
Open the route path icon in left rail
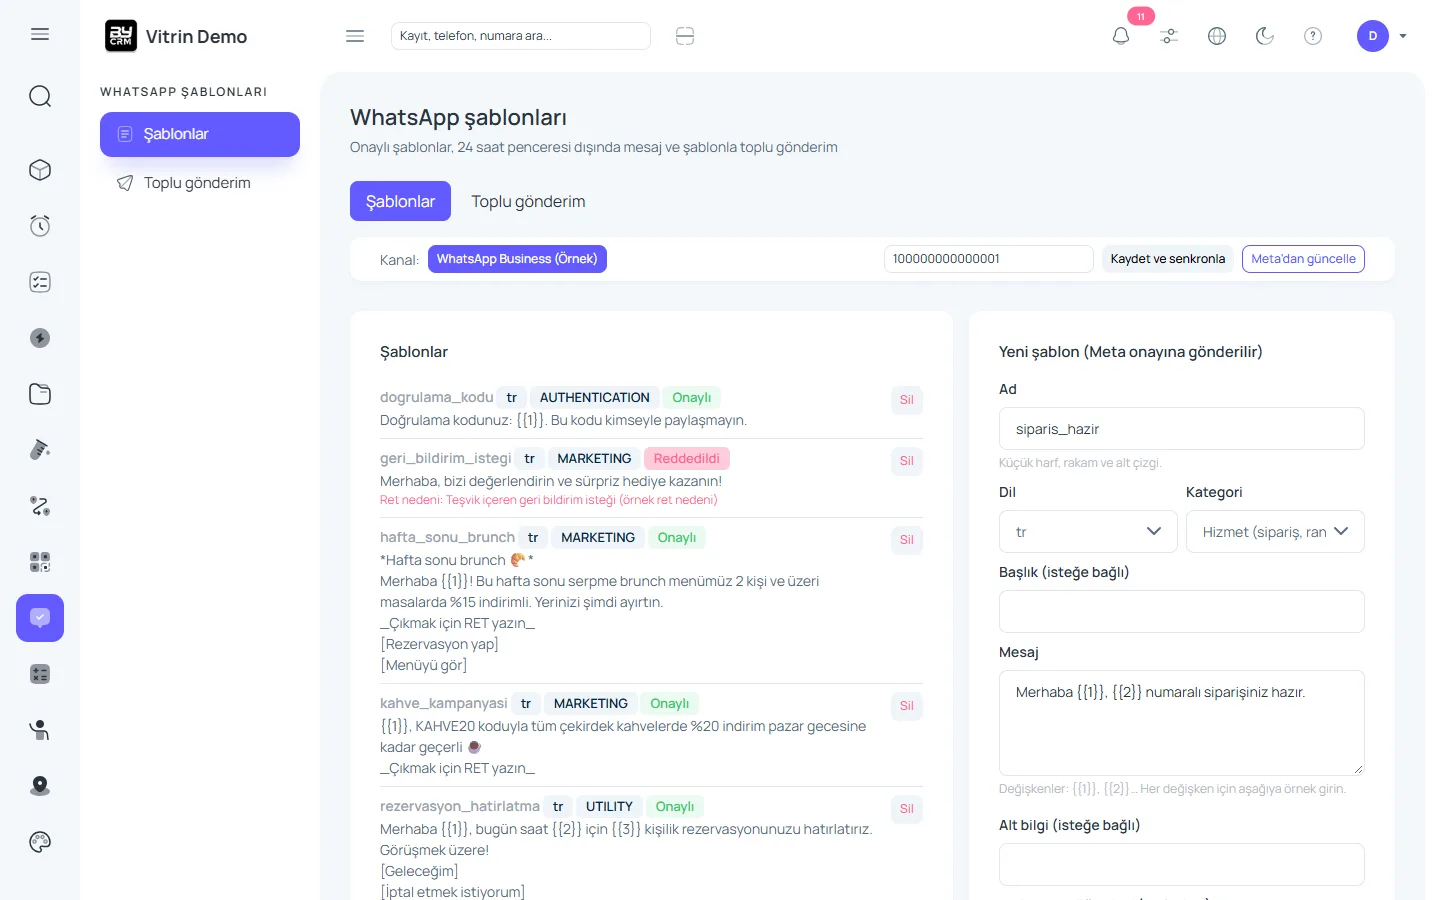(40, 506)
